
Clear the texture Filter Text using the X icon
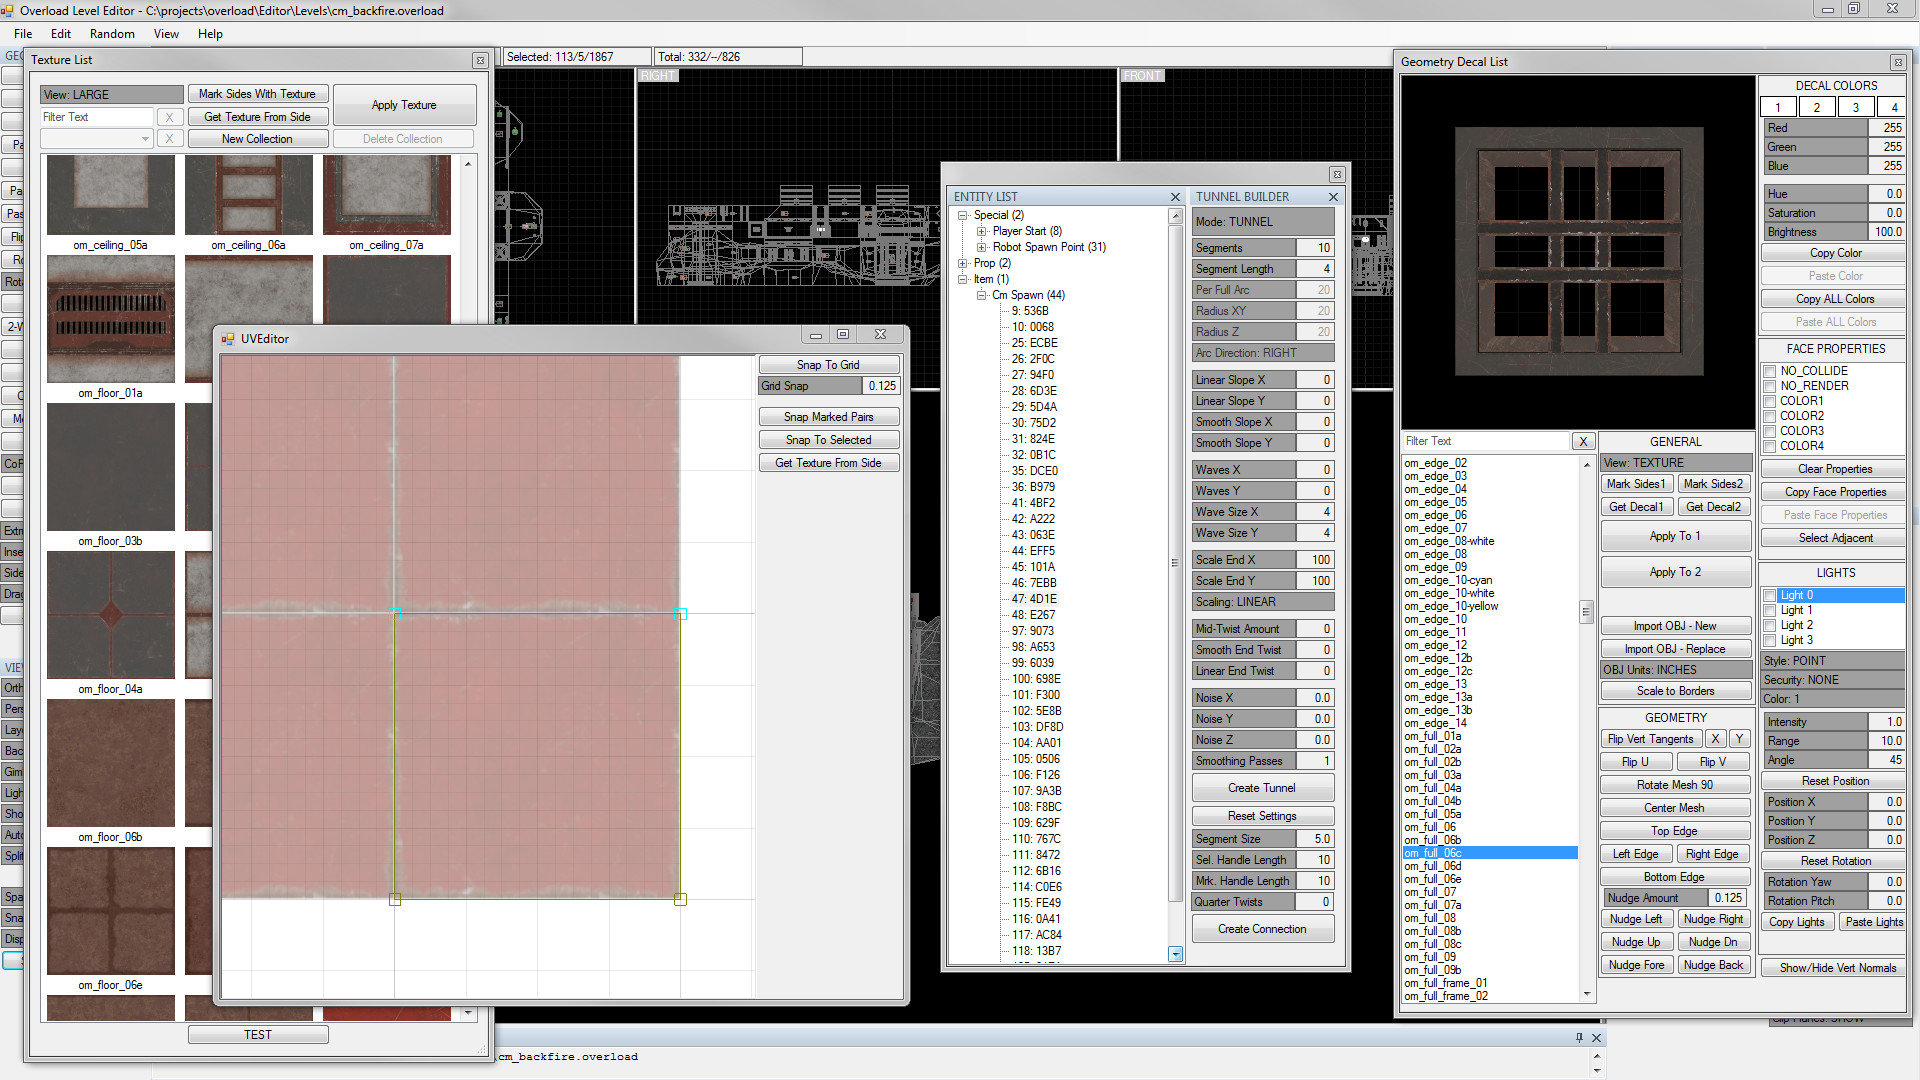(169, 116)
